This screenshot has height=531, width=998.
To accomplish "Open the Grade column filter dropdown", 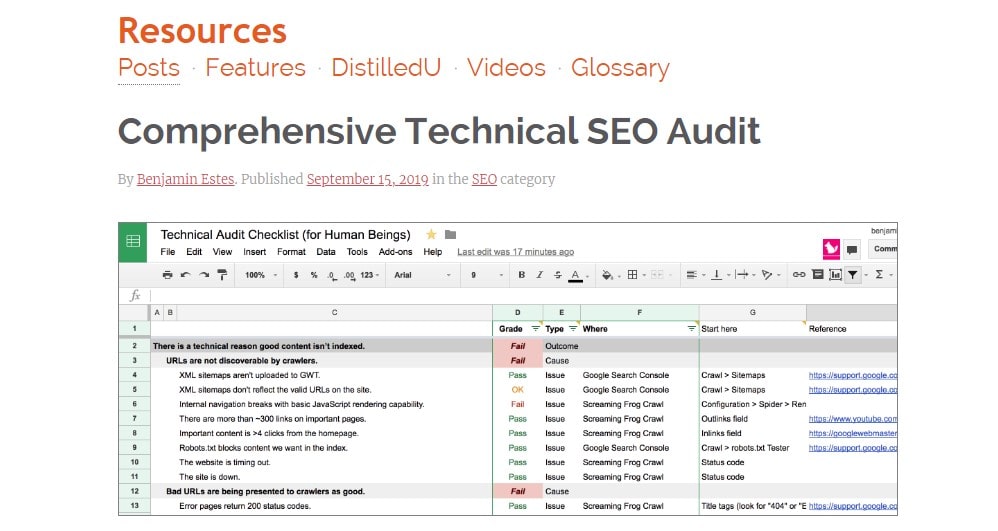I will pyautogui.click(x=535, y=328).
